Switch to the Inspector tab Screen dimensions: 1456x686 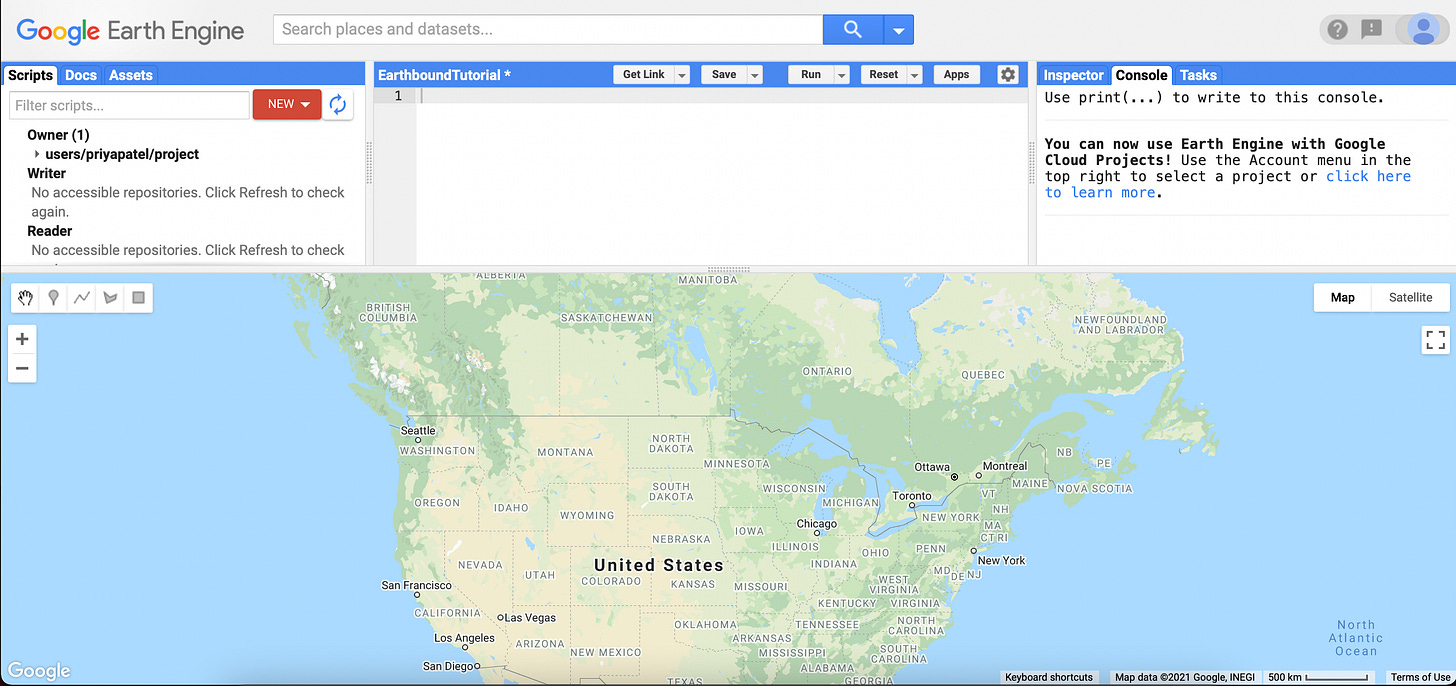(1074, 75)
